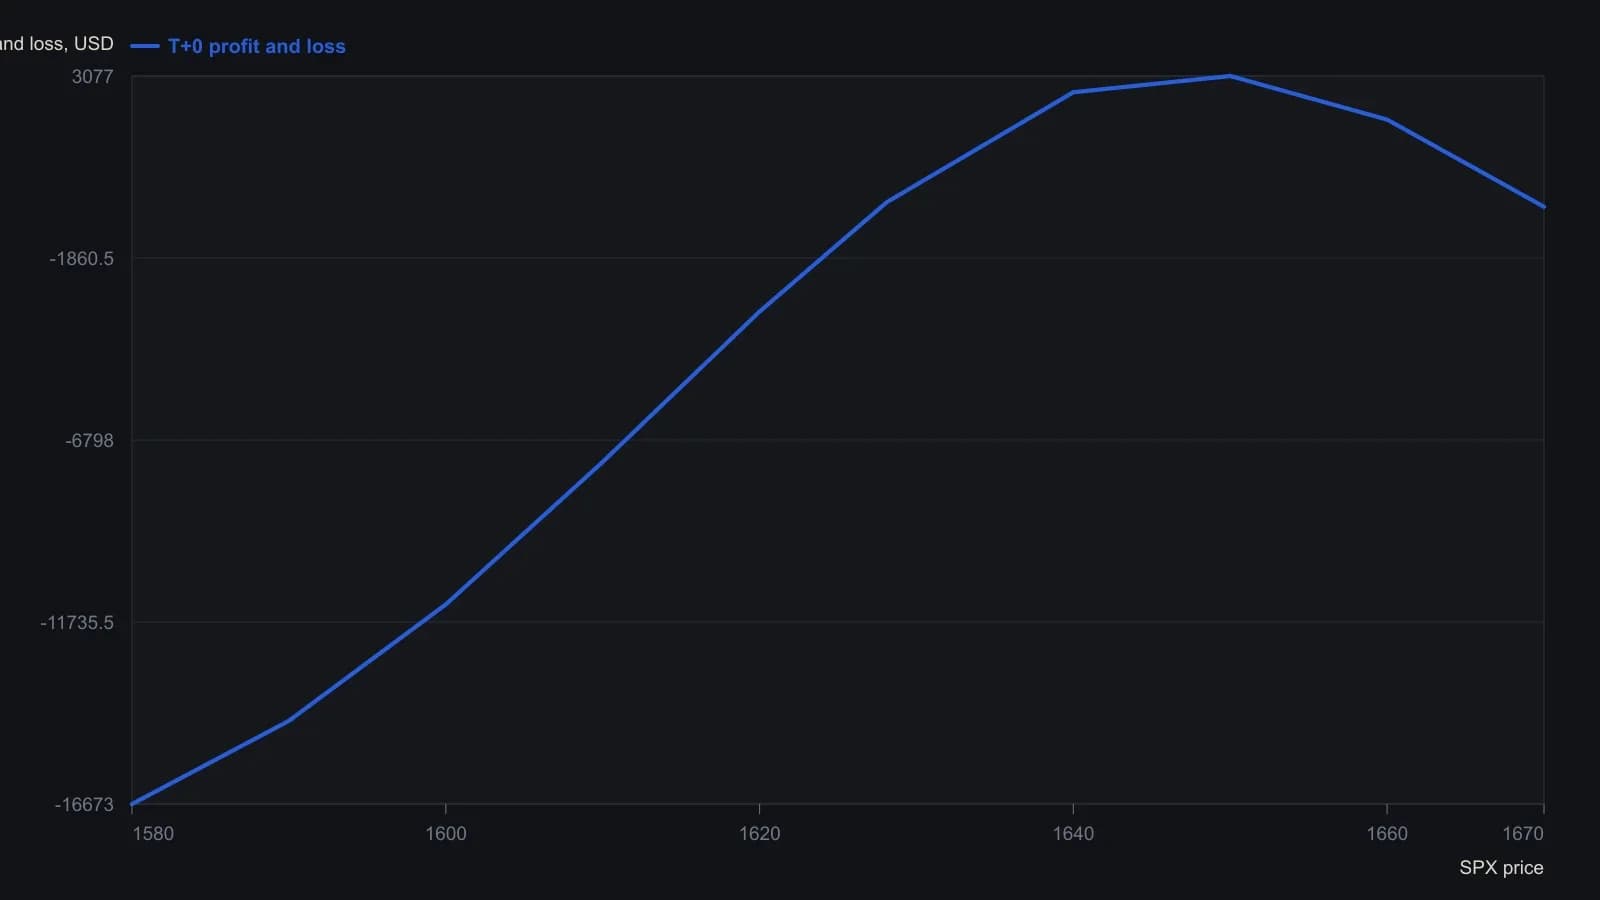
Task: Click the x-axis label '1600'
Action: coord(446,833)
